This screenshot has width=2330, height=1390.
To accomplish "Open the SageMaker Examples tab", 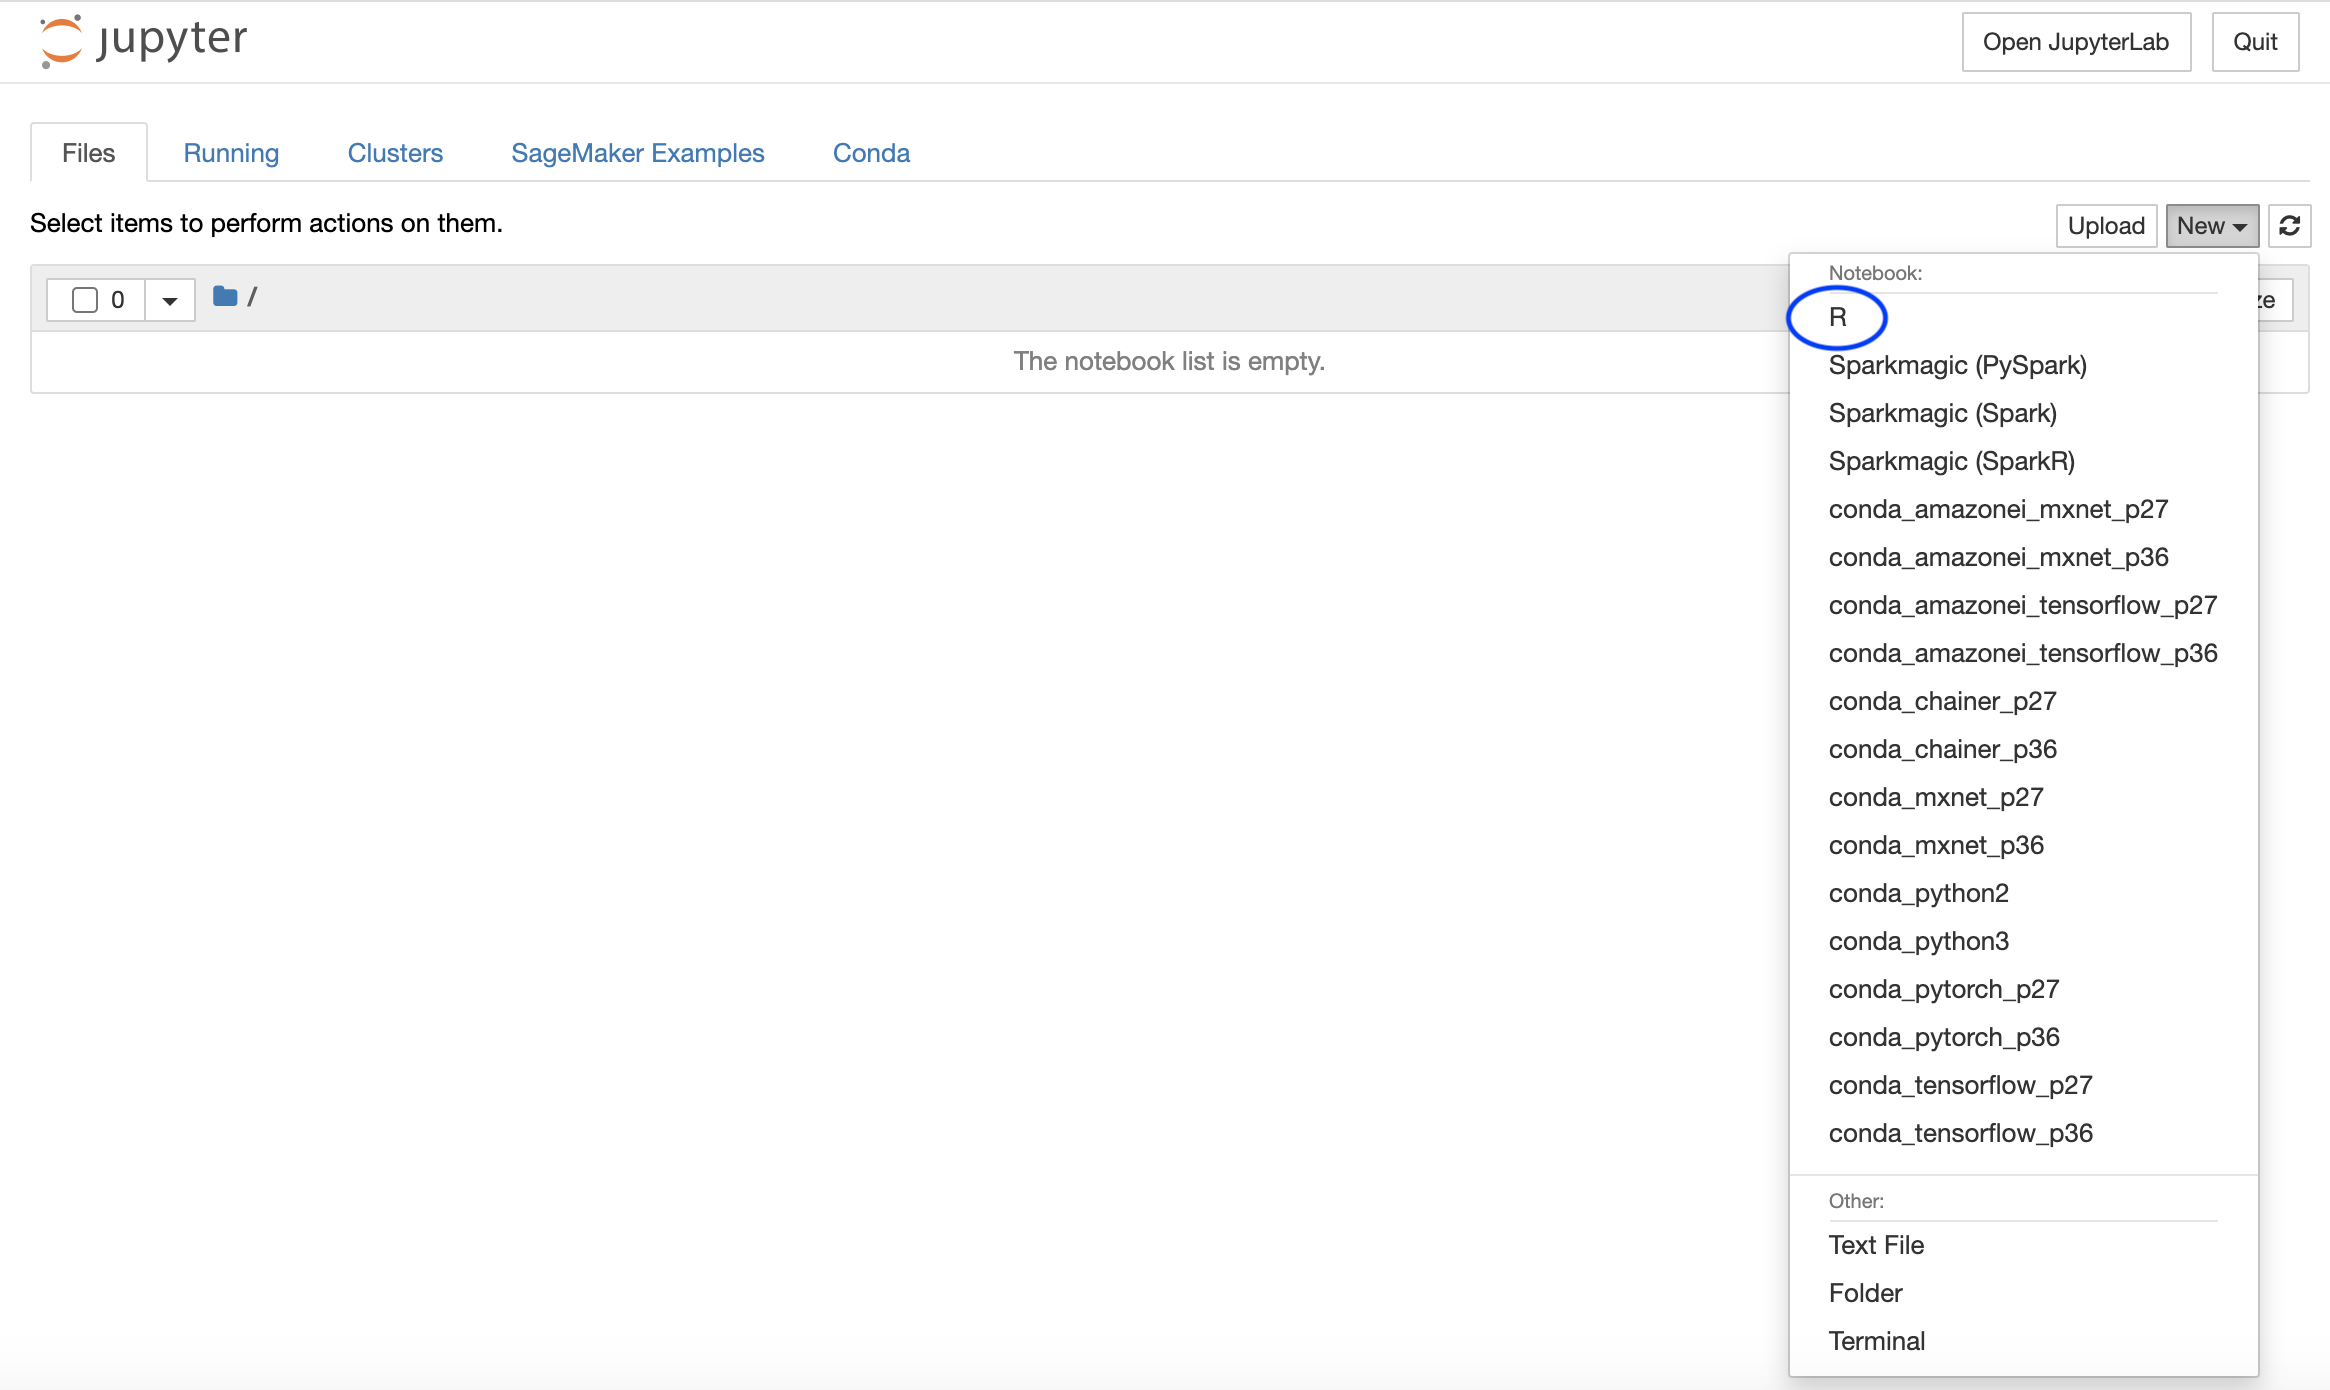I will point(638,153).
